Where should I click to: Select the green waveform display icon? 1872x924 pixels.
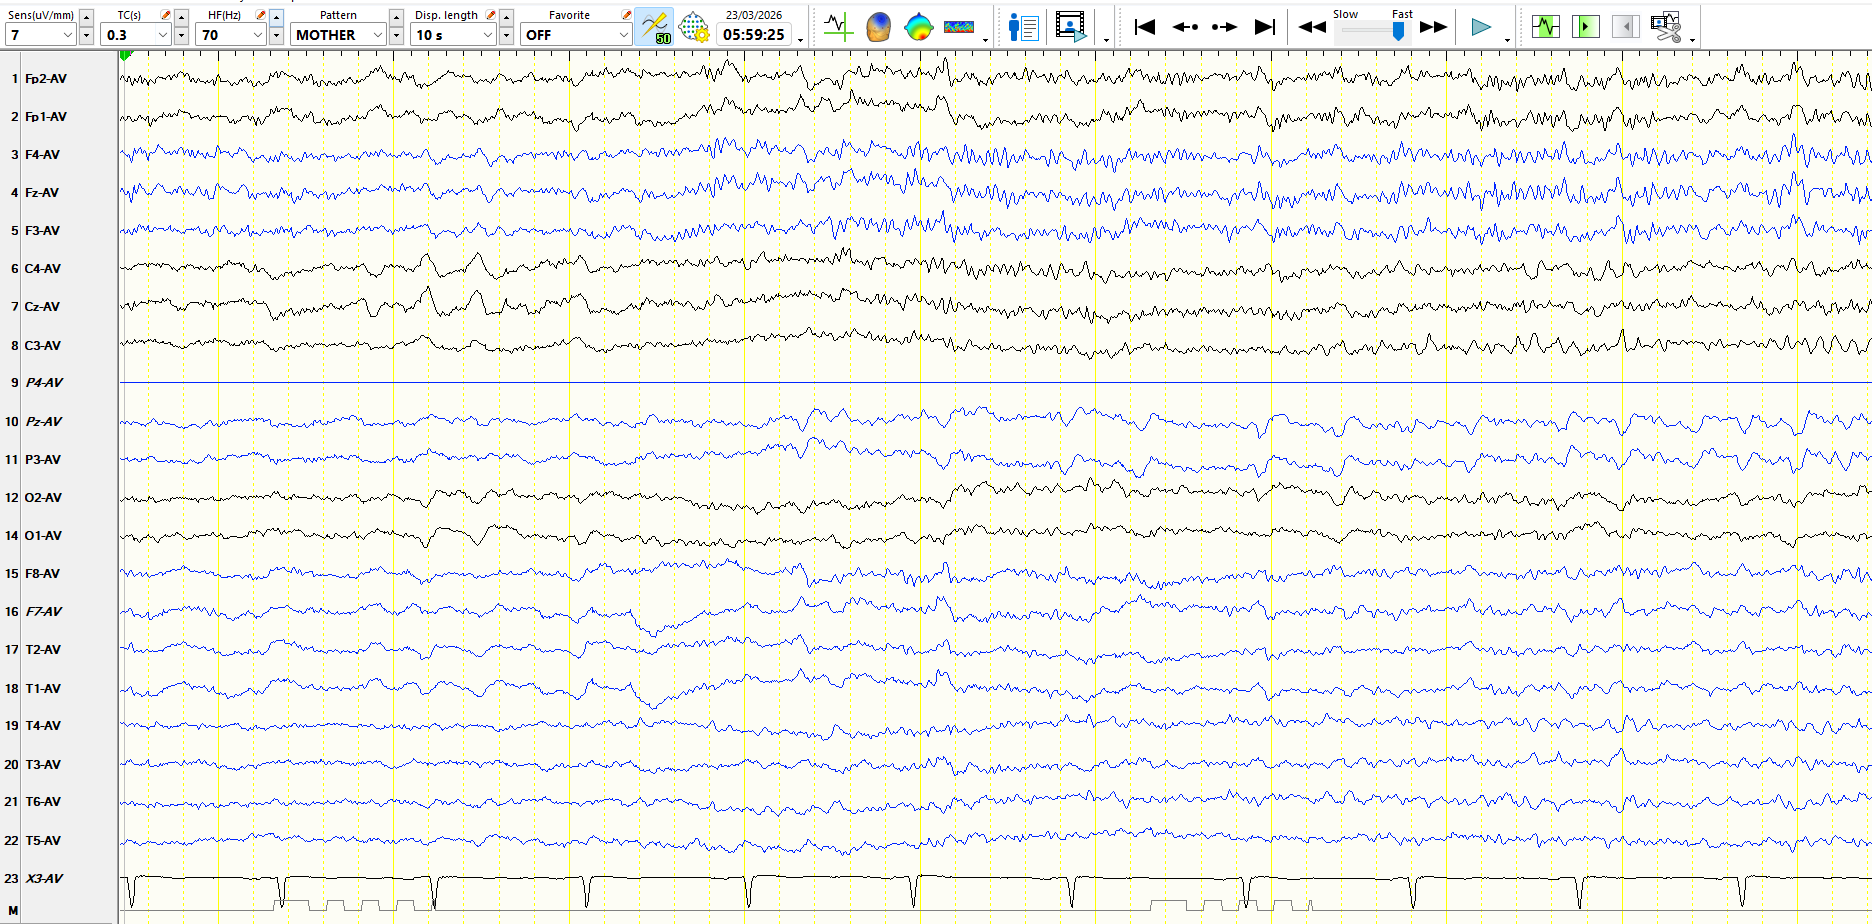(x=1545, y=27)
